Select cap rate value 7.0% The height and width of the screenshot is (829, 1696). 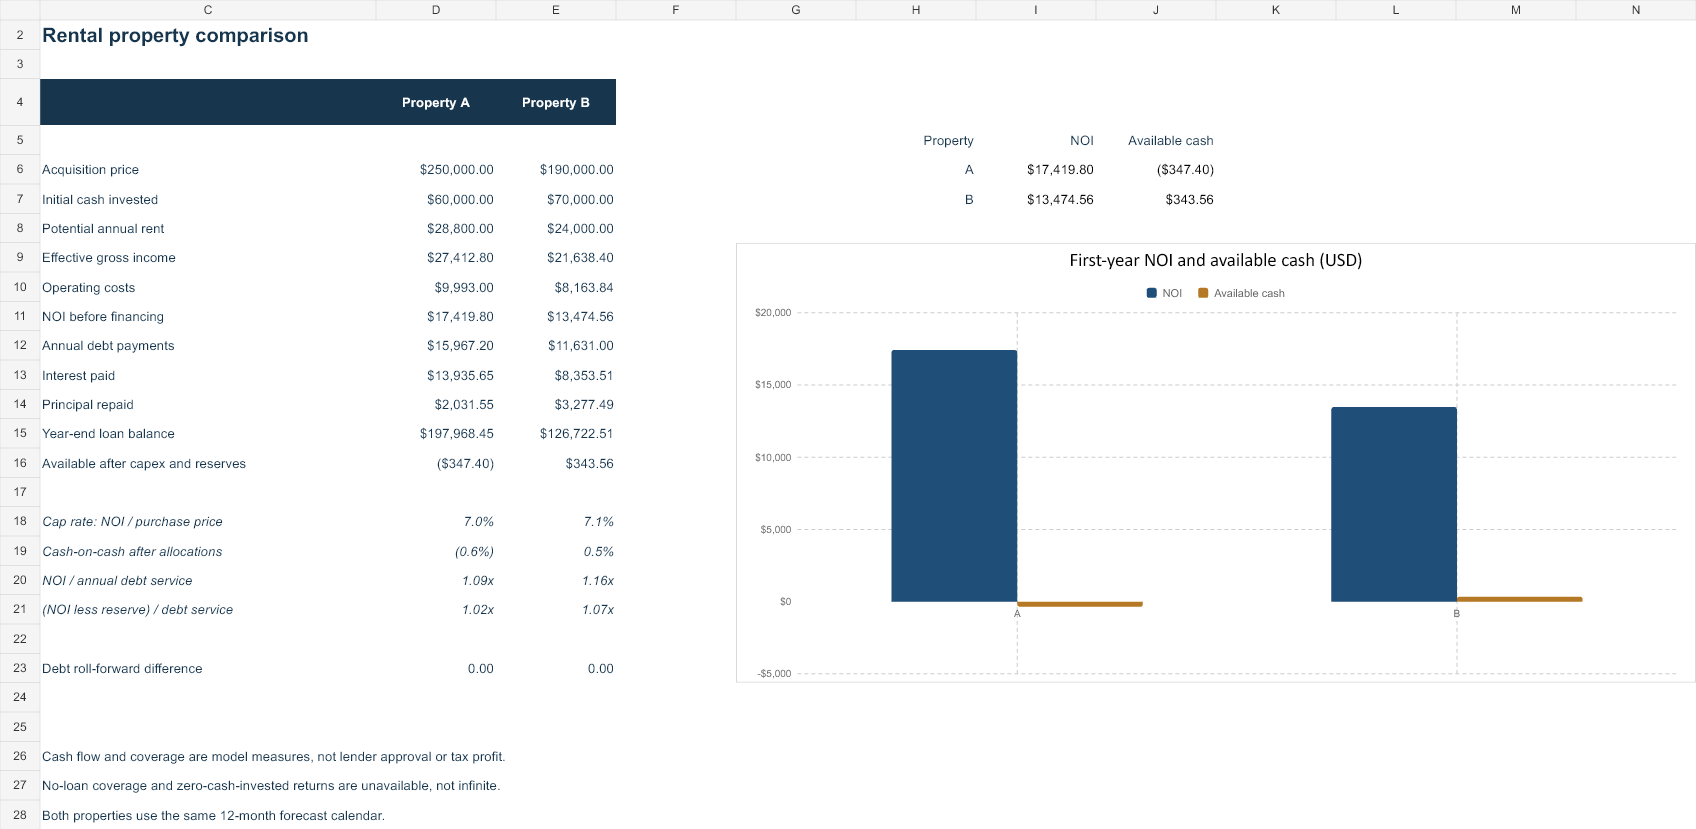479,522
